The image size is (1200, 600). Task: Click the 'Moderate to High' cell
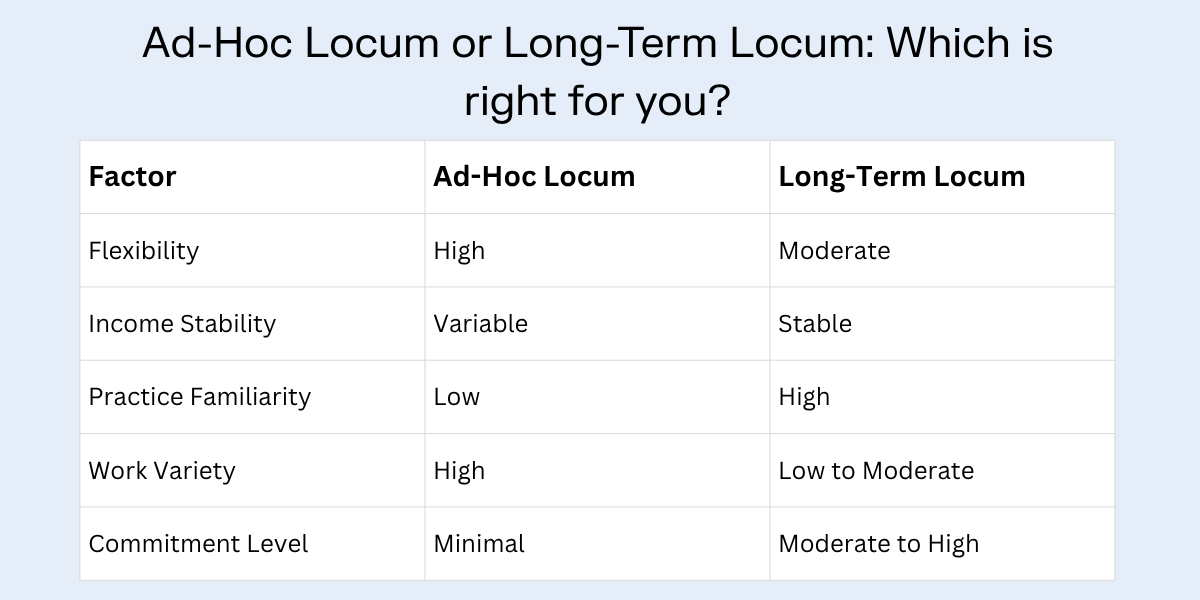point(878,544)
